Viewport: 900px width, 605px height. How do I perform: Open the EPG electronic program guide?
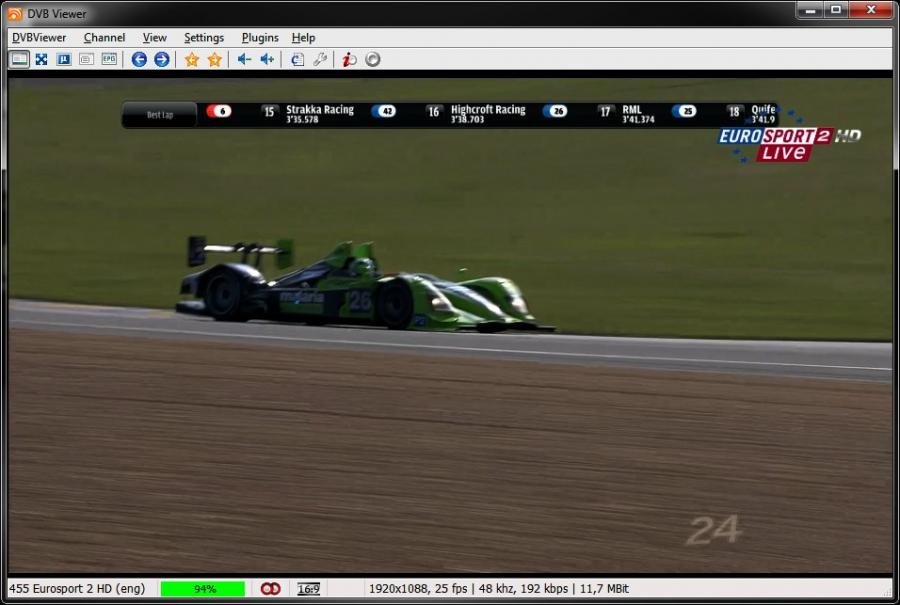[x=108, y=59]
